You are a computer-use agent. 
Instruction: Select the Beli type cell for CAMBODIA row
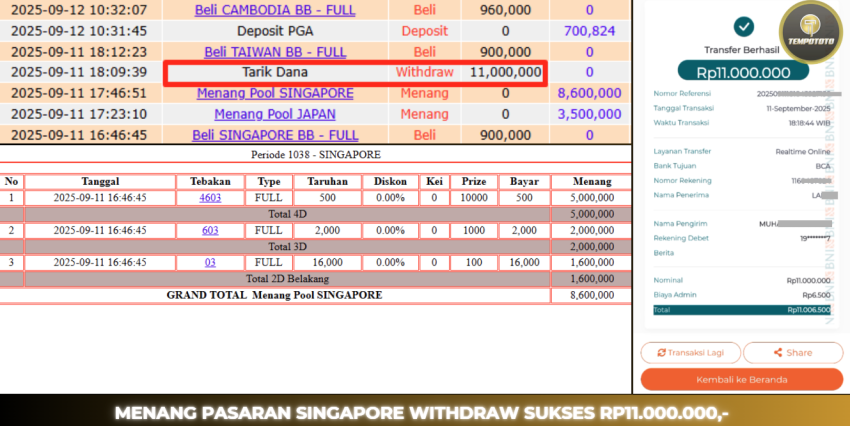(x=424, y=10)
